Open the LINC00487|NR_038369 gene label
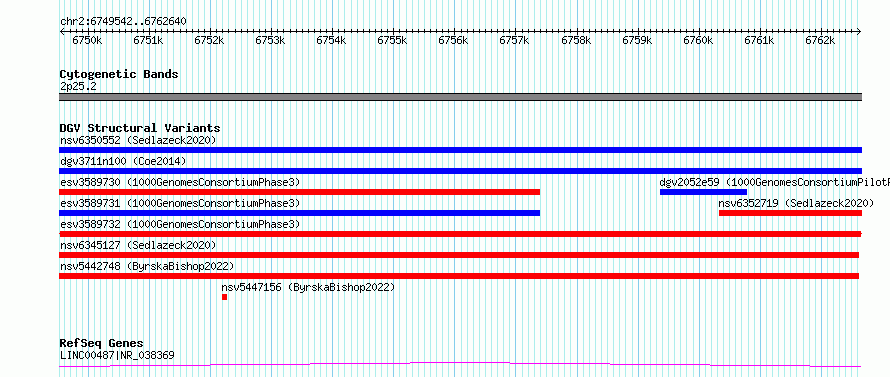The width and height of the screenshot is (890, 377). [x=117, y=355]
